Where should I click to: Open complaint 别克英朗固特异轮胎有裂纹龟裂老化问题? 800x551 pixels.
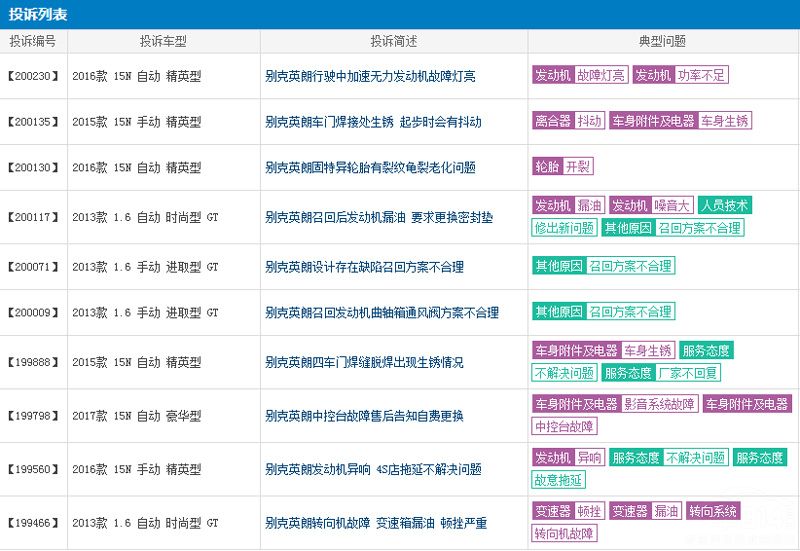pos(370,167)
